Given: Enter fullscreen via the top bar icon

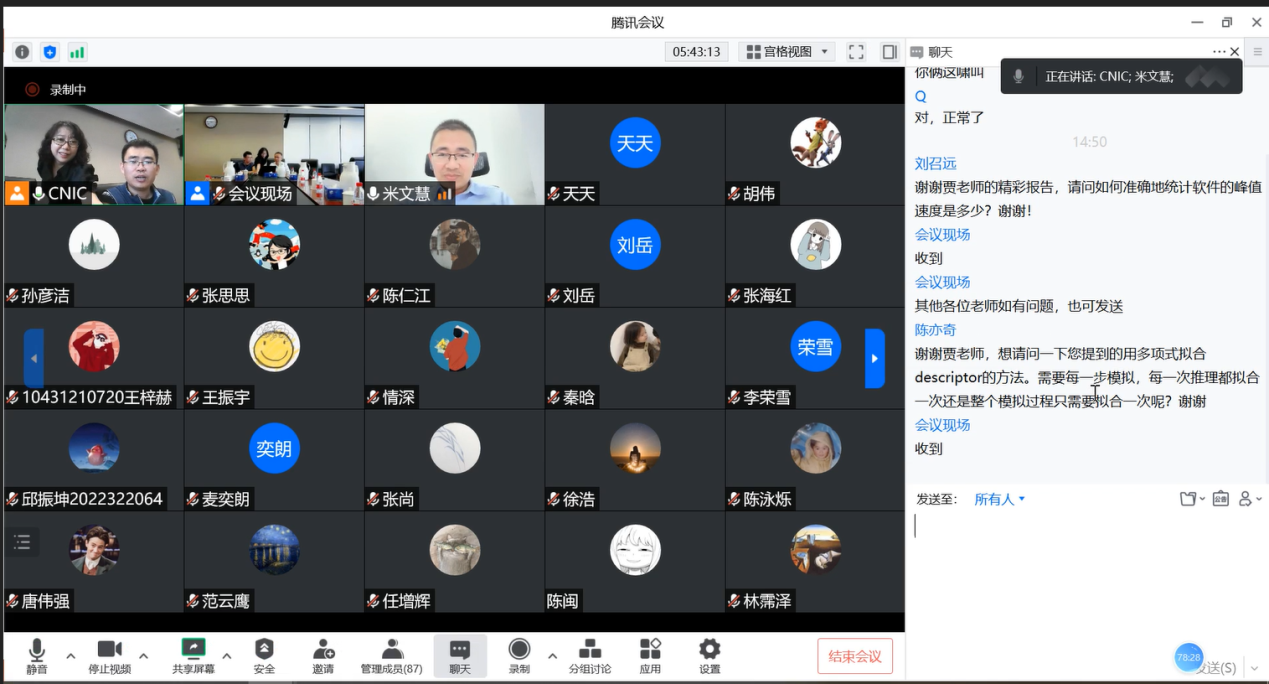Looking at the screenshot, I should (x=856, y=52).
